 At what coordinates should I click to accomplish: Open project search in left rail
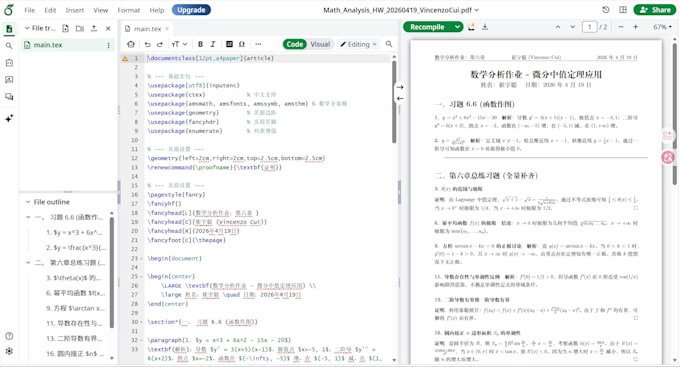(x=9, y=46)
